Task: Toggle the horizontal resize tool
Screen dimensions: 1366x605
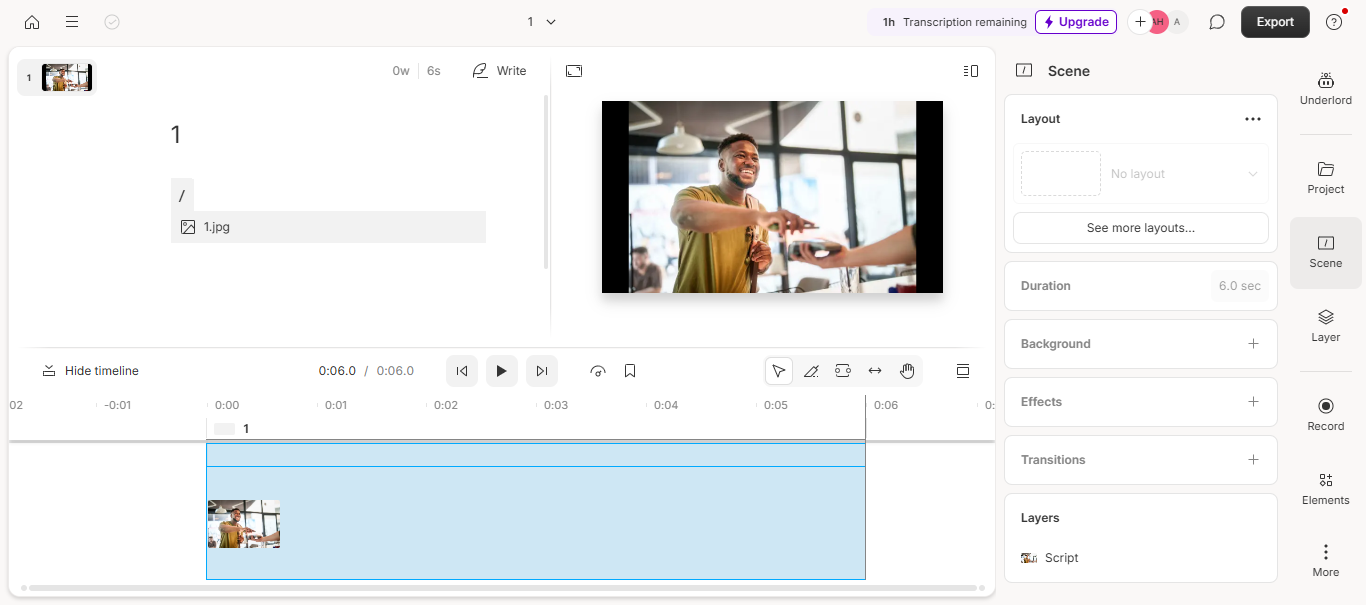Action: (875, 370)
